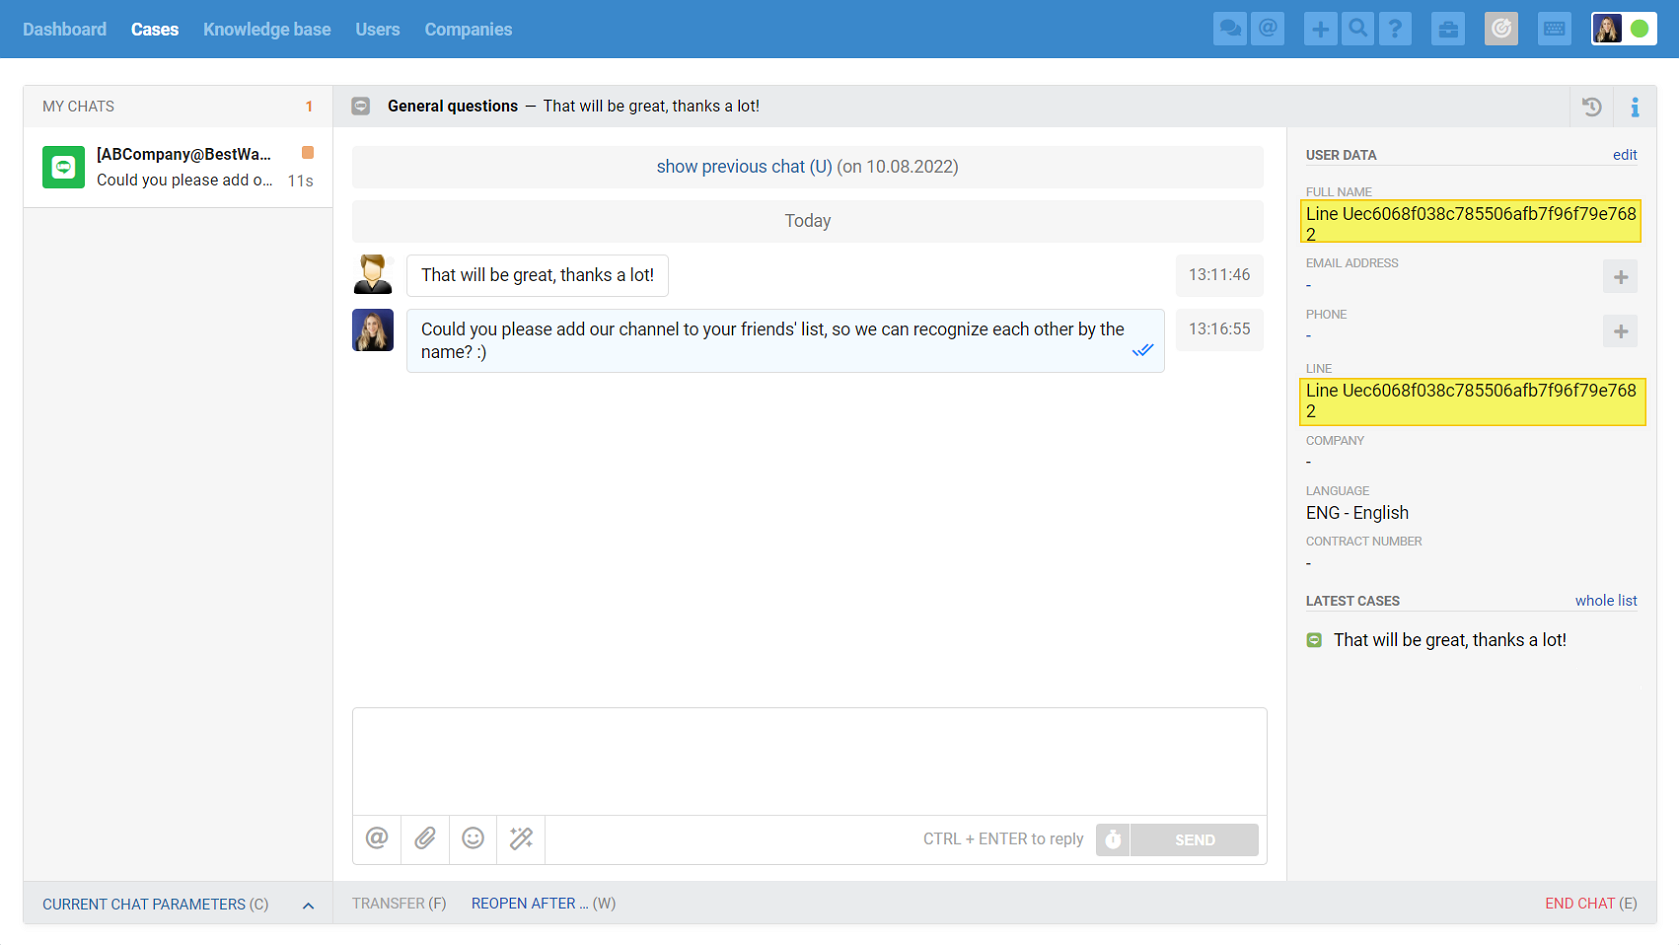The image size is (1679, 945).
Task: Switch to the Knowledge base tab
Action: point(266,29)
